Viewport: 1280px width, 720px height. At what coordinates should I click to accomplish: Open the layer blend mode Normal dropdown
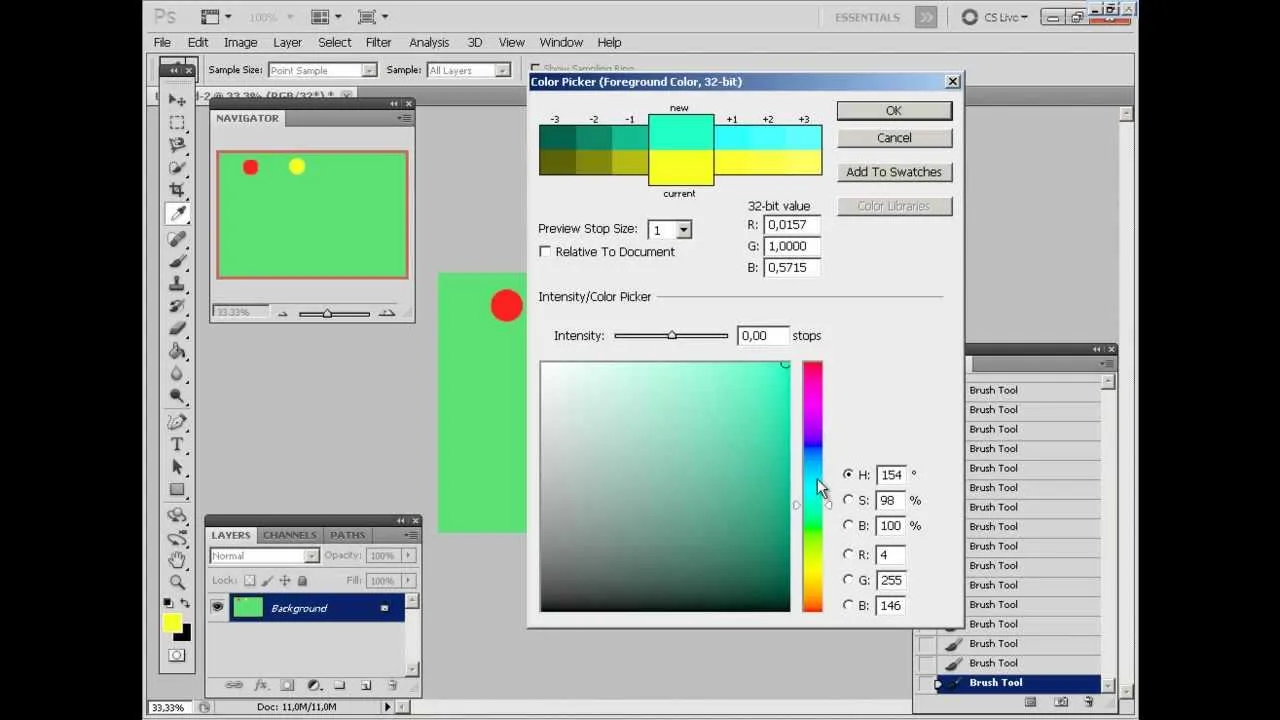coord(264,556)
